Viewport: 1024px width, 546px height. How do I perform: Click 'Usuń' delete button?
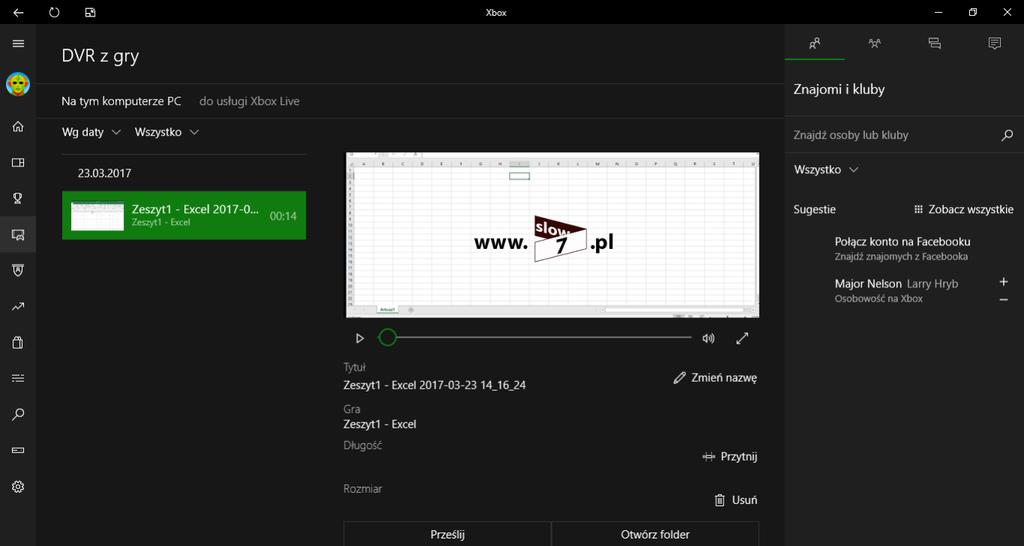click(736, 500)
